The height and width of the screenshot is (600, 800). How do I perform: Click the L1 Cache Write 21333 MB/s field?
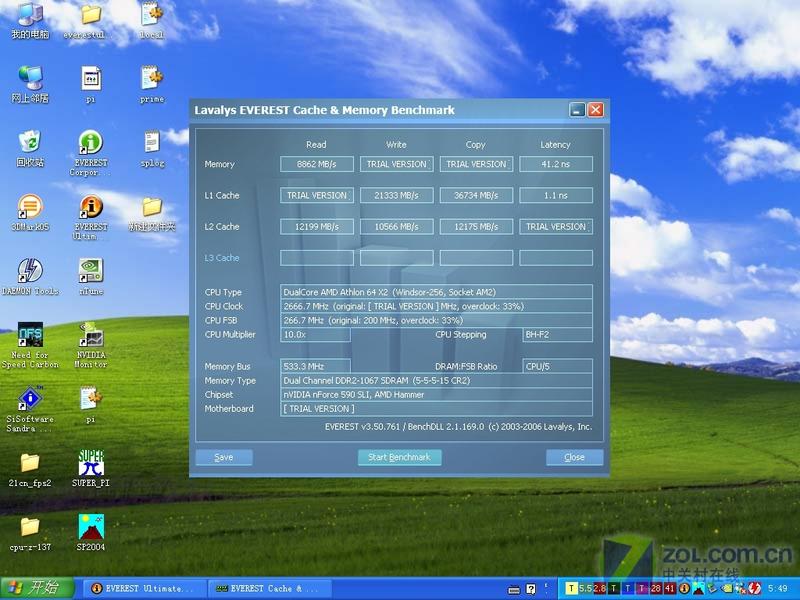[396, 195]
